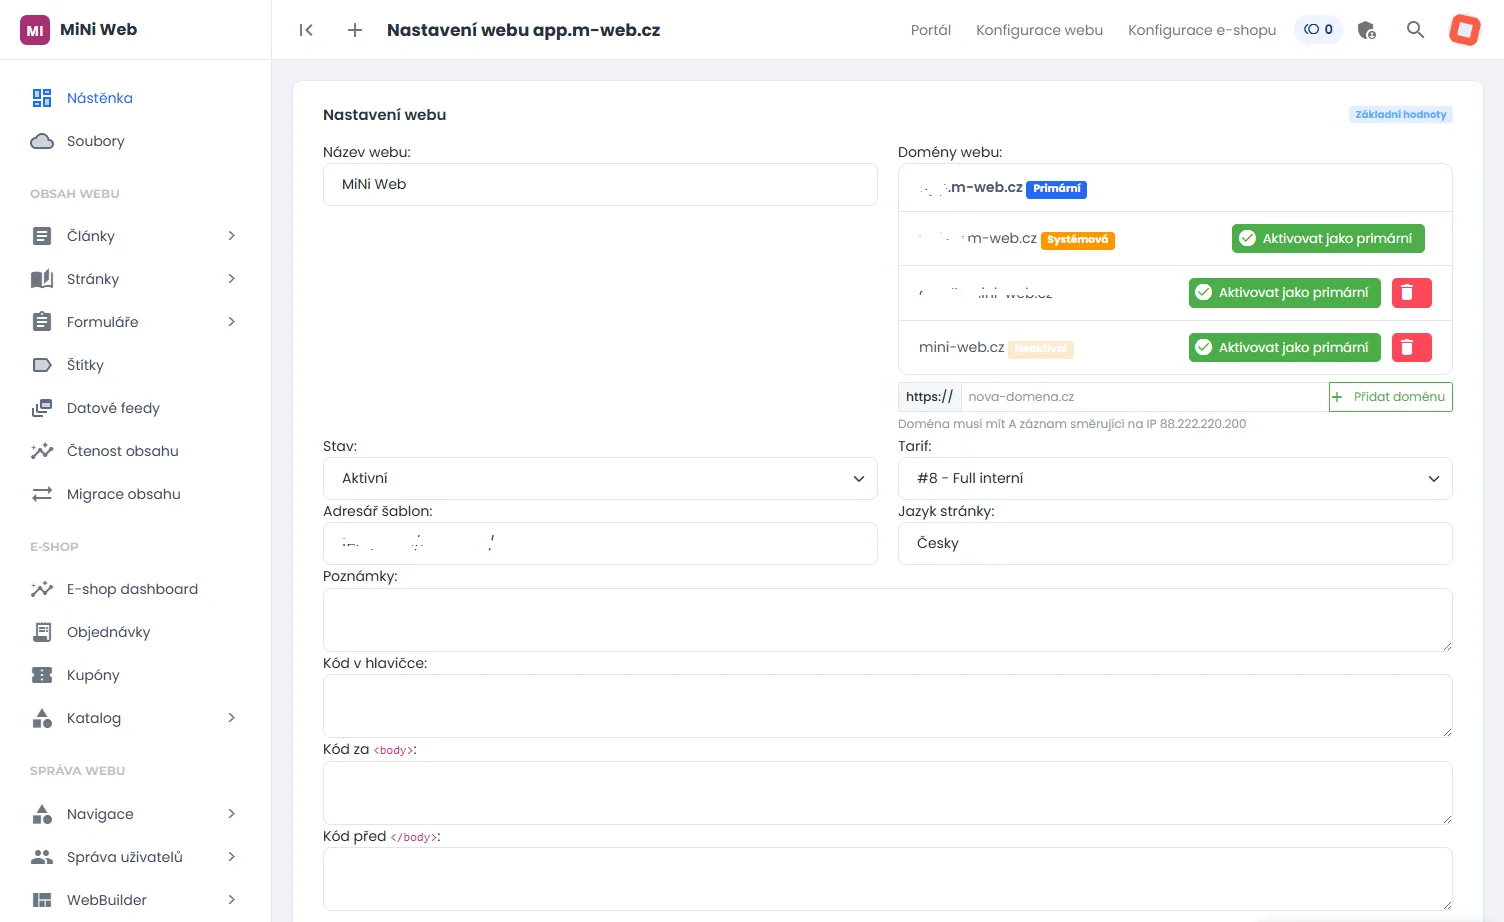
Task: Open E-shop dashboard in sidebar
Action: [133, 589]
